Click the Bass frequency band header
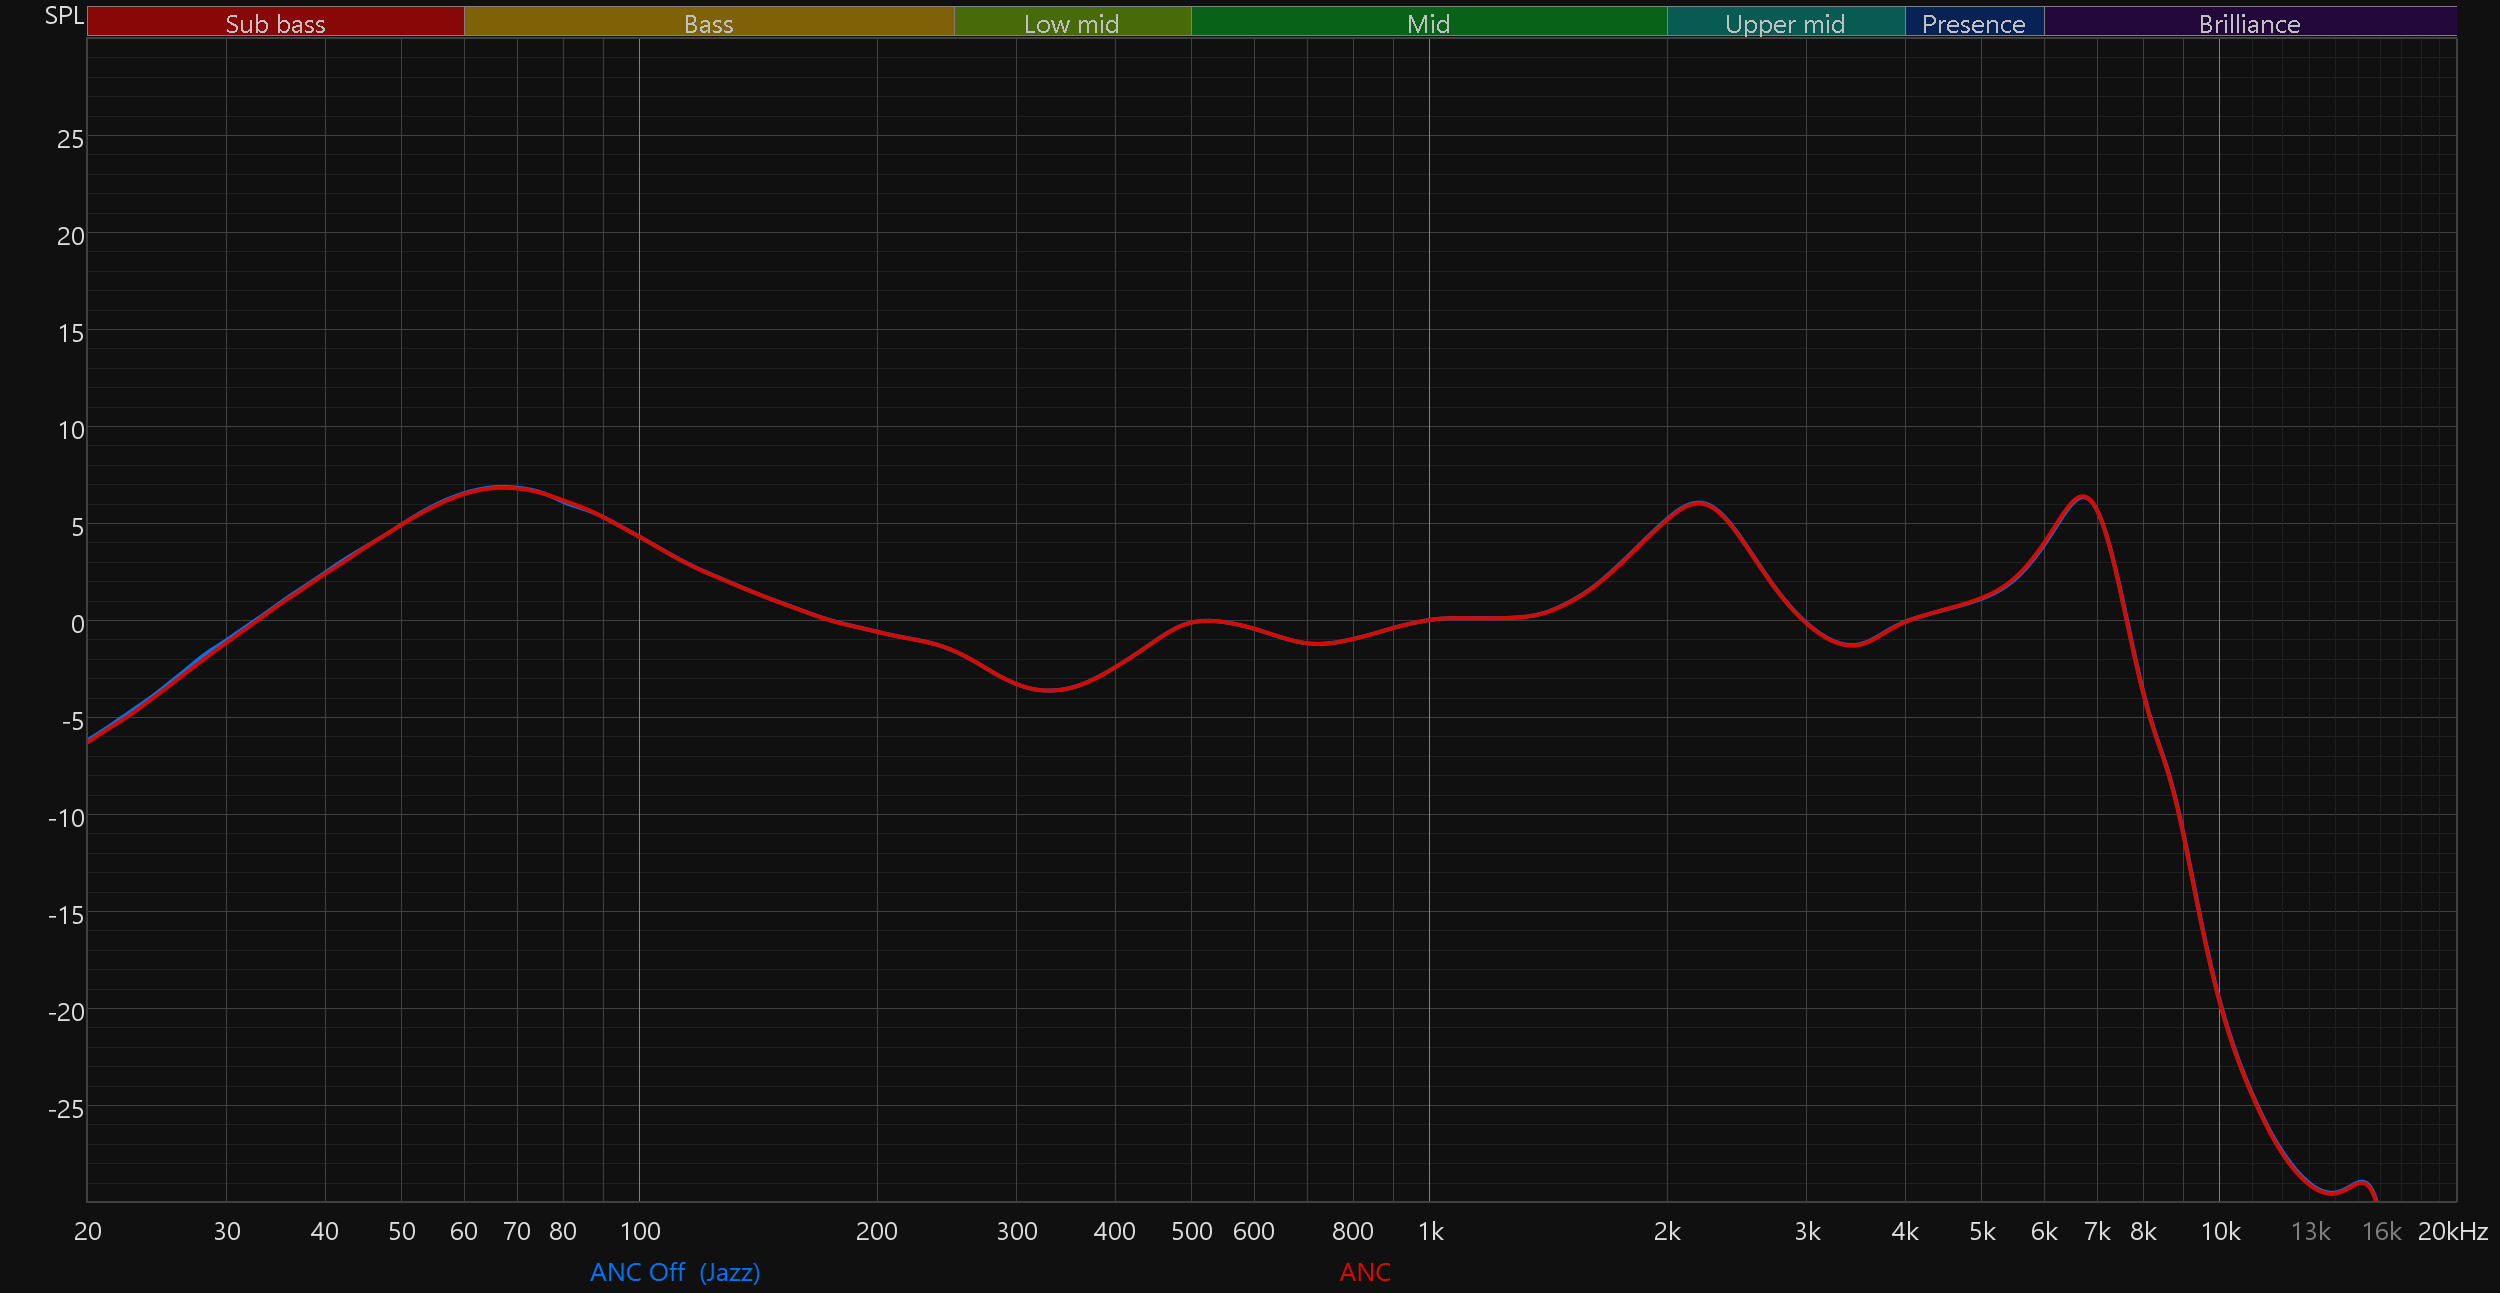Viewport: 2500px width, 1293px height. (x=708, y=23)
